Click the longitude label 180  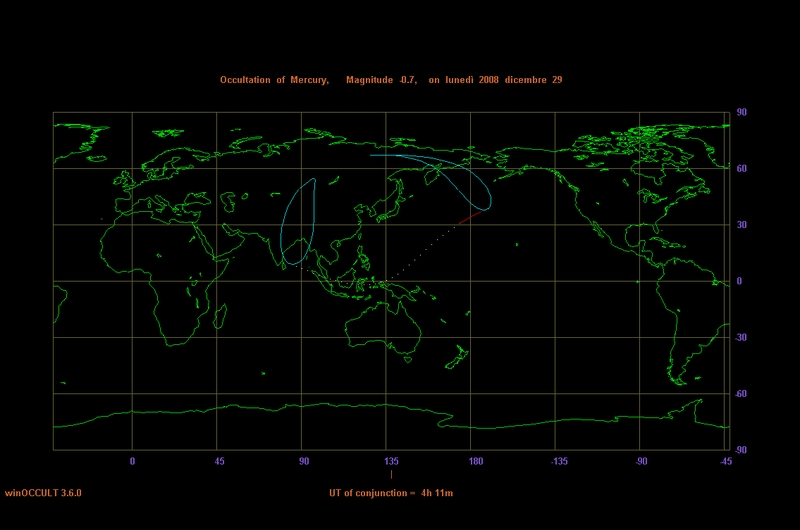tap(476, 462)
